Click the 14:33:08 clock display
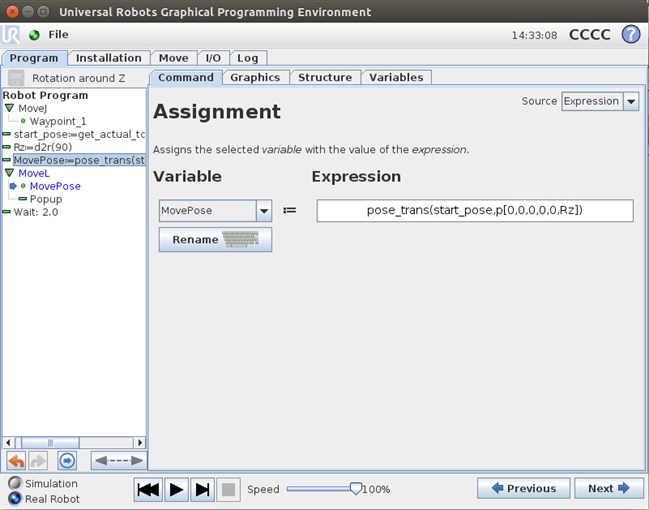 [x=534, y=35]
